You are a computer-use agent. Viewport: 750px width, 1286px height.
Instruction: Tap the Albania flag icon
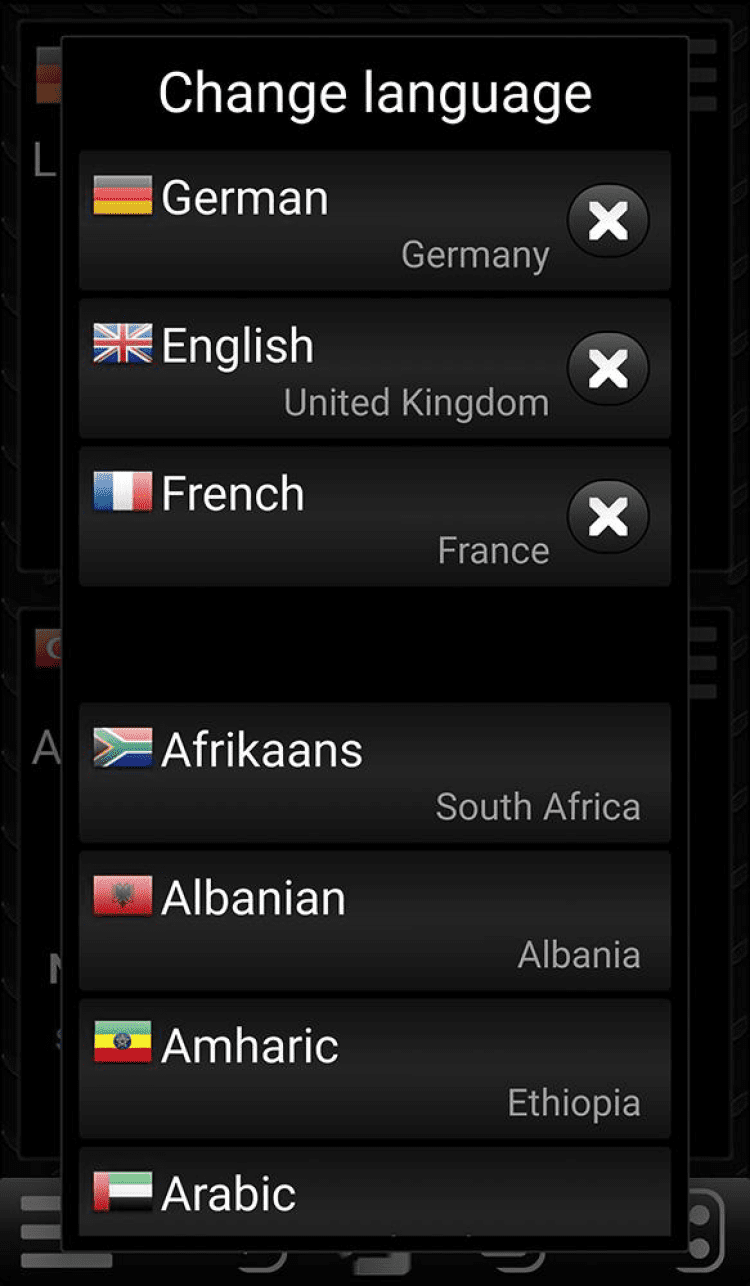(x=123, y=896)
